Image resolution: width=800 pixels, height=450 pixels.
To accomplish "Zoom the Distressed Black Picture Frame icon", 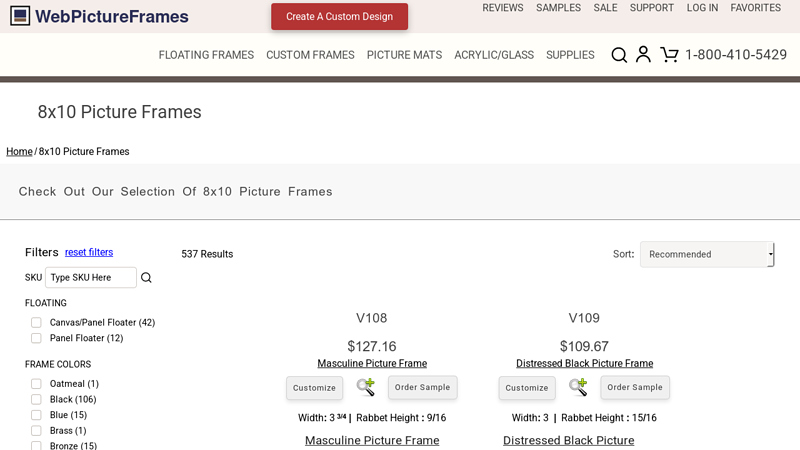I will [x=578, y=387].
